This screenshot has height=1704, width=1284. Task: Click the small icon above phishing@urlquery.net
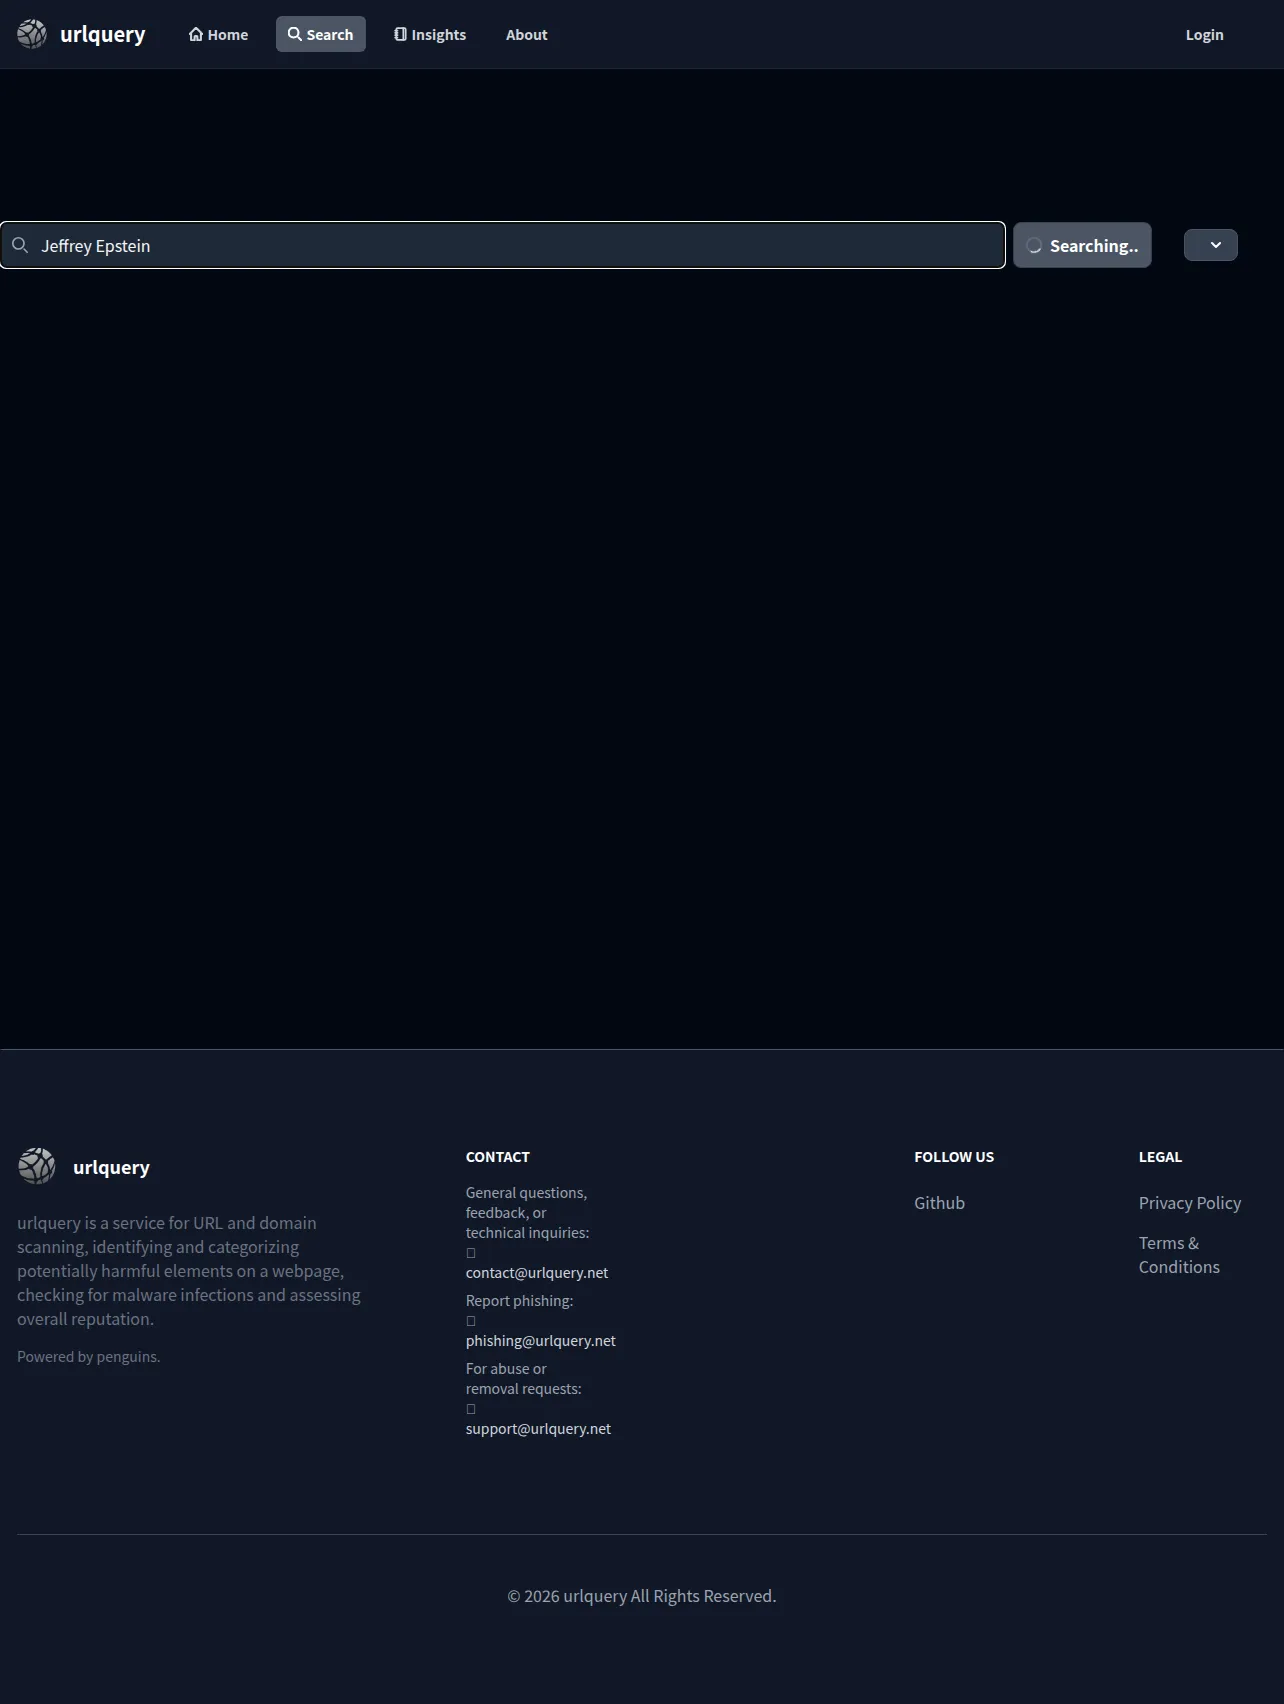[x=471, y=1321]
